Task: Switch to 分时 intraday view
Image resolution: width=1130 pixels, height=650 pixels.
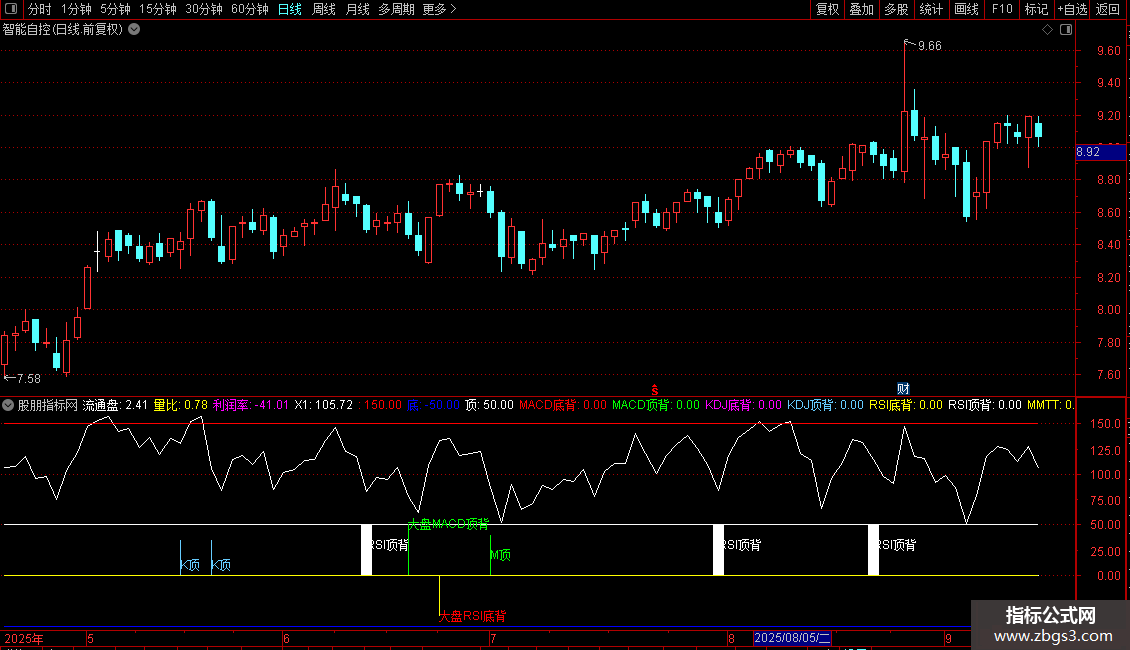Action: 40,9
